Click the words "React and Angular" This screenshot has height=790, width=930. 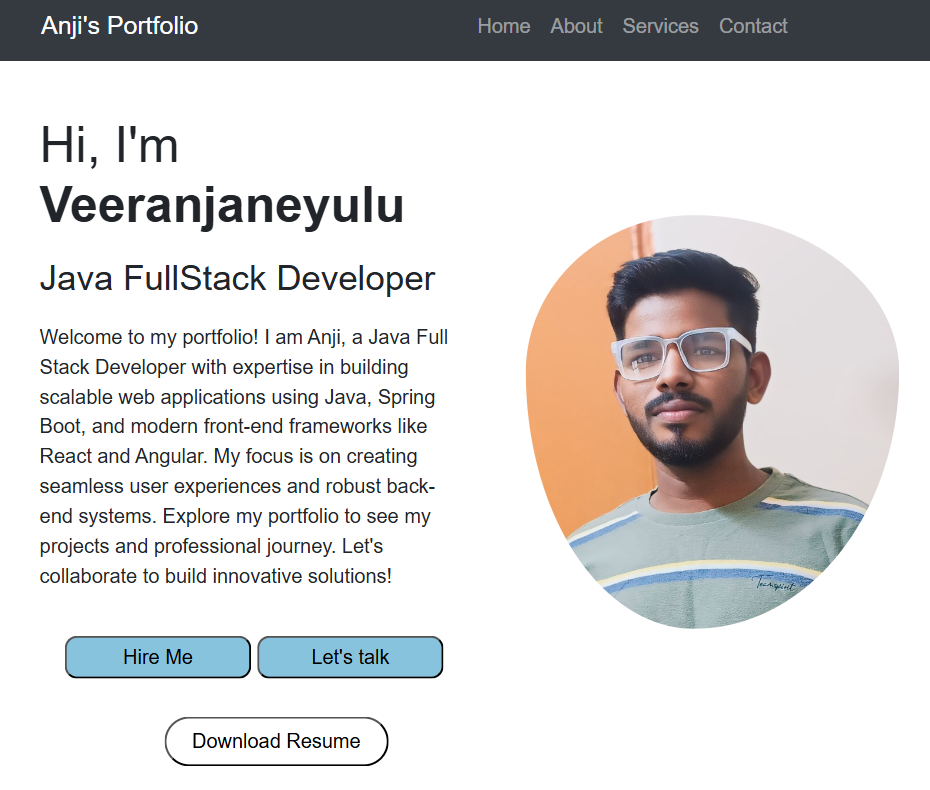pyautogui.click(x=122, y=457)
